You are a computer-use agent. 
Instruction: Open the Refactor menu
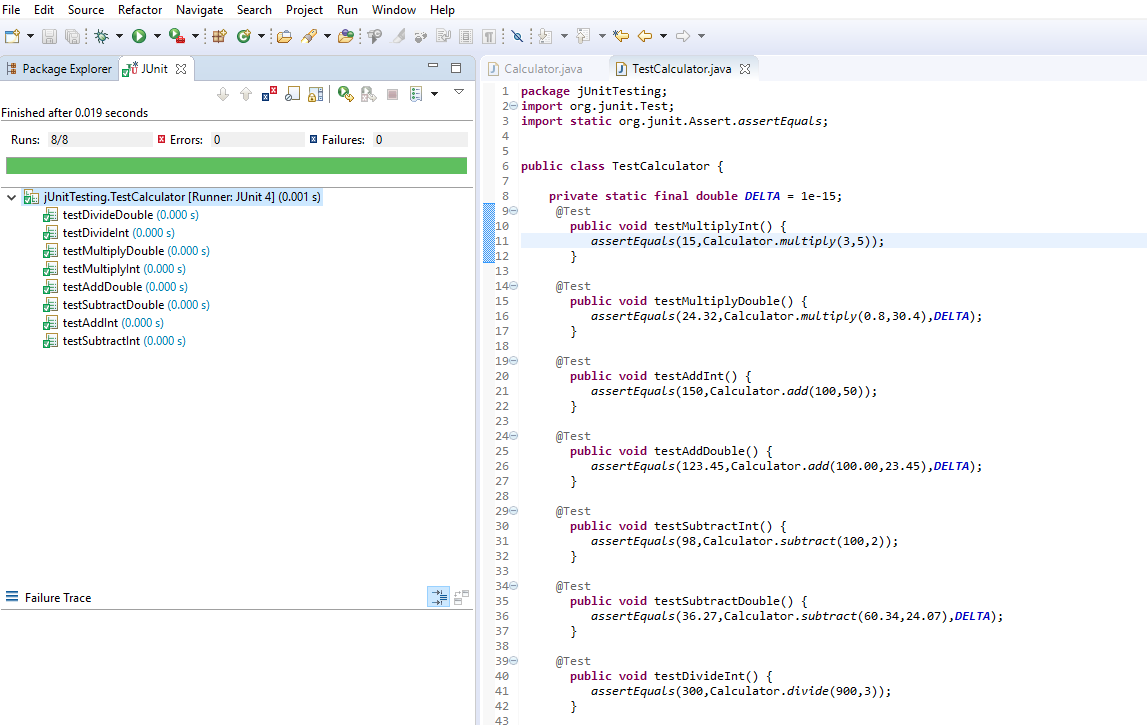[x=140, y=10]
